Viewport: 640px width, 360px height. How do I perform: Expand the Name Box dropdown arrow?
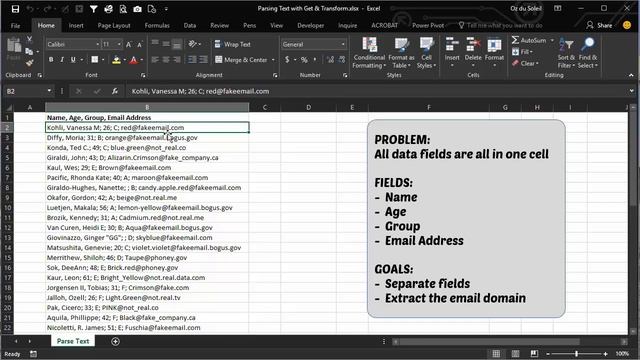click(49, 91)
